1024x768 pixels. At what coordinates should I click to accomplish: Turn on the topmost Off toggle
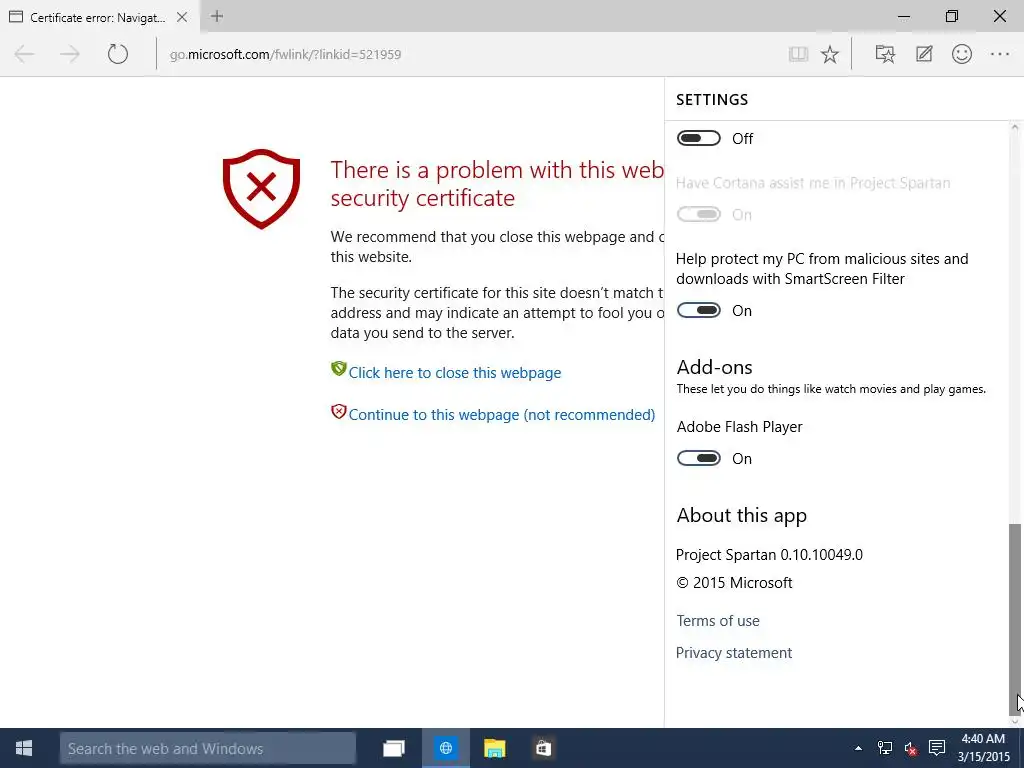click(699, 138)
